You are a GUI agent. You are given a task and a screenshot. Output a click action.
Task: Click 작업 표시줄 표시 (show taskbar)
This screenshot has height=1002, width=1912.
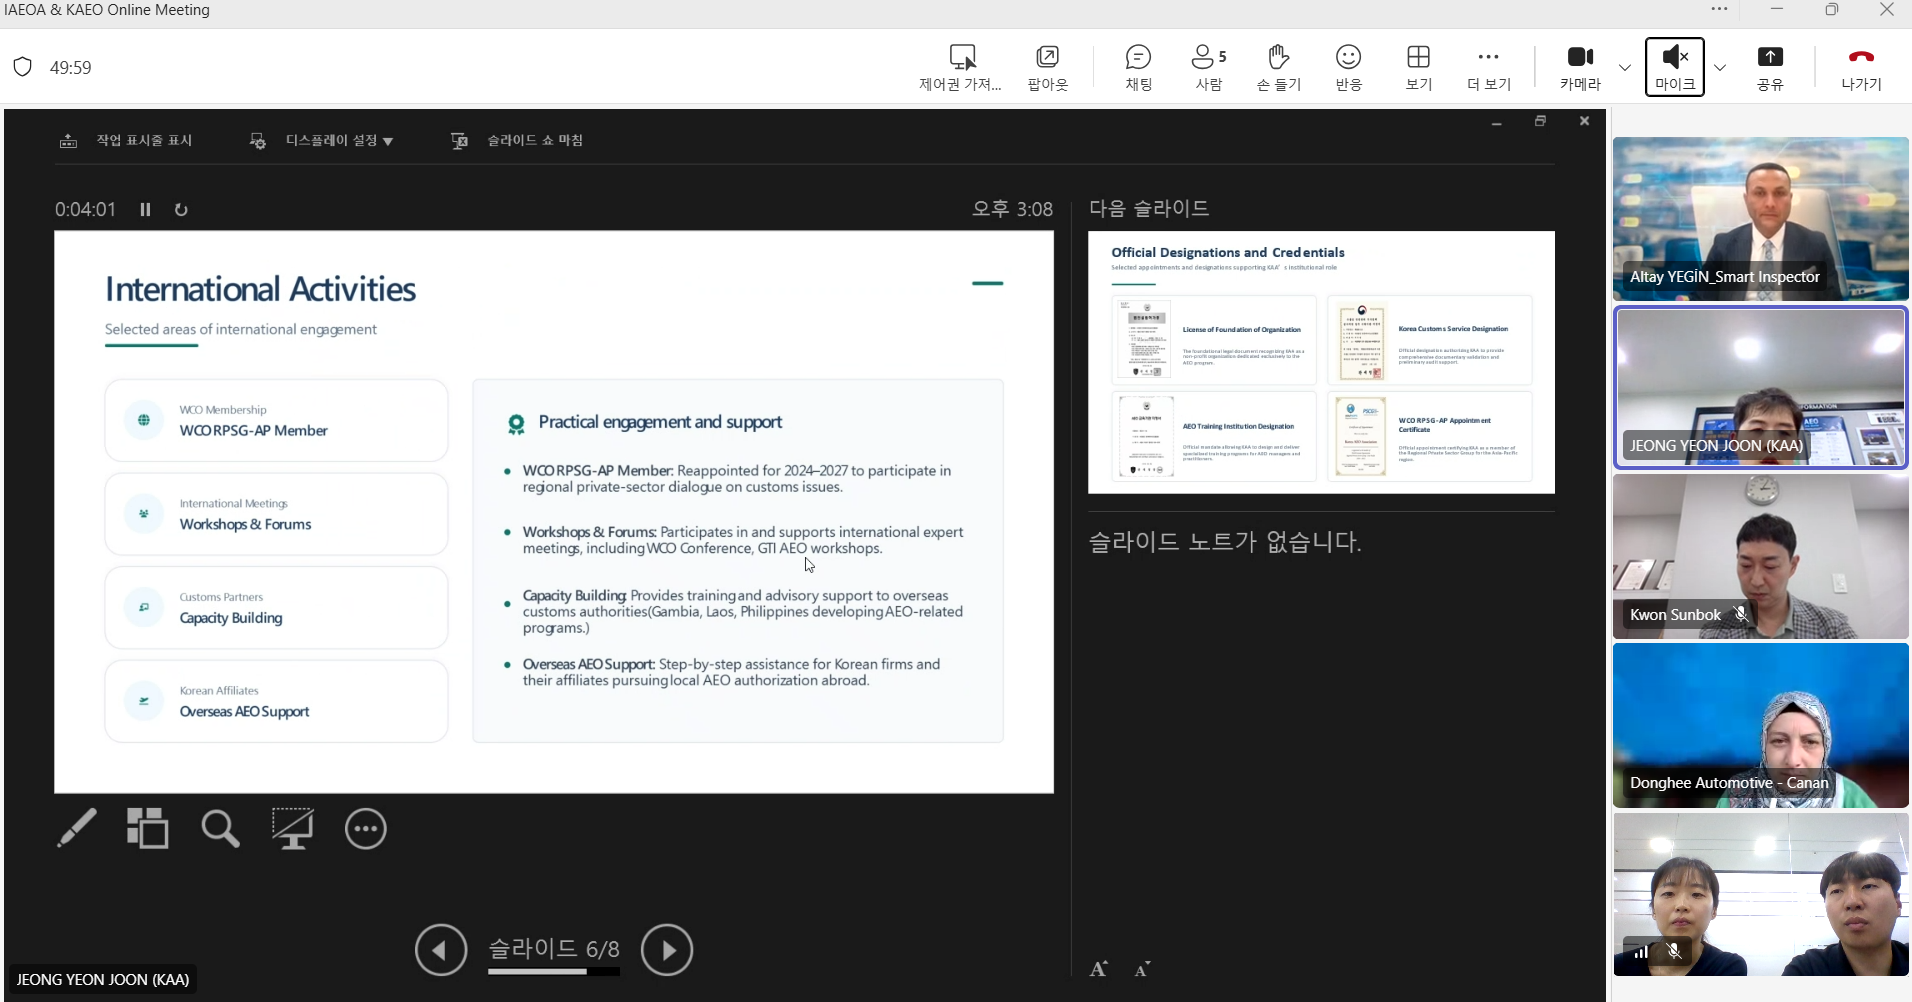tap(126, 141)
